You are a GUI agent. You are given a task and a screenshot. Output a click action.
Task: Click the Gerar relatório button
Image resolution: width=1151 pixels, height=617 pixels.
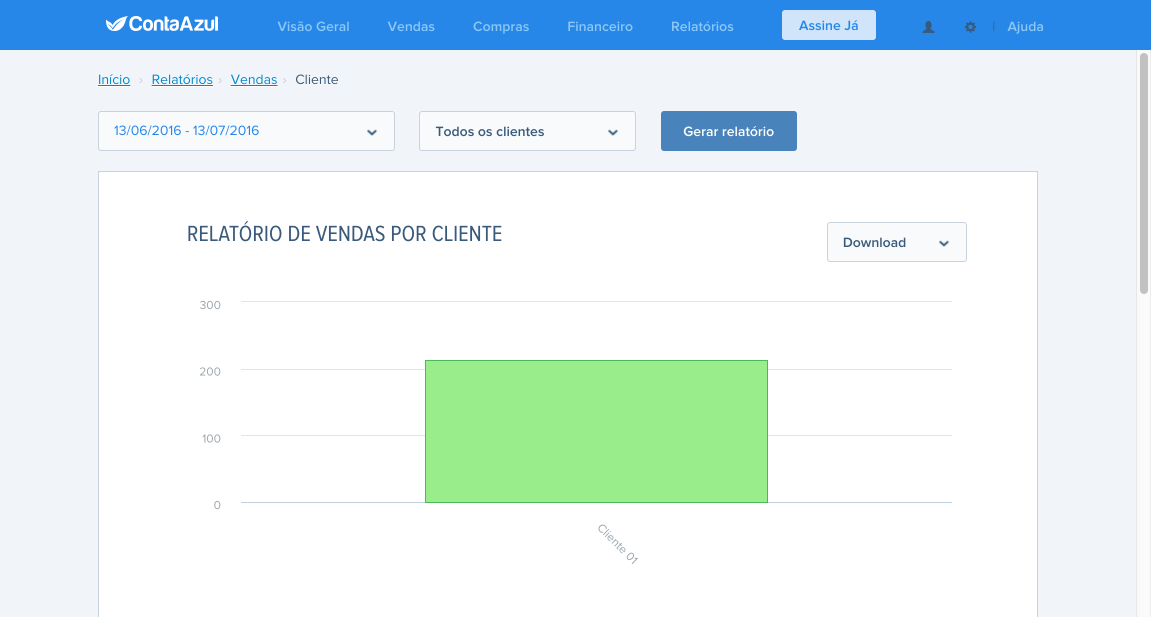(x=728, y=131)
